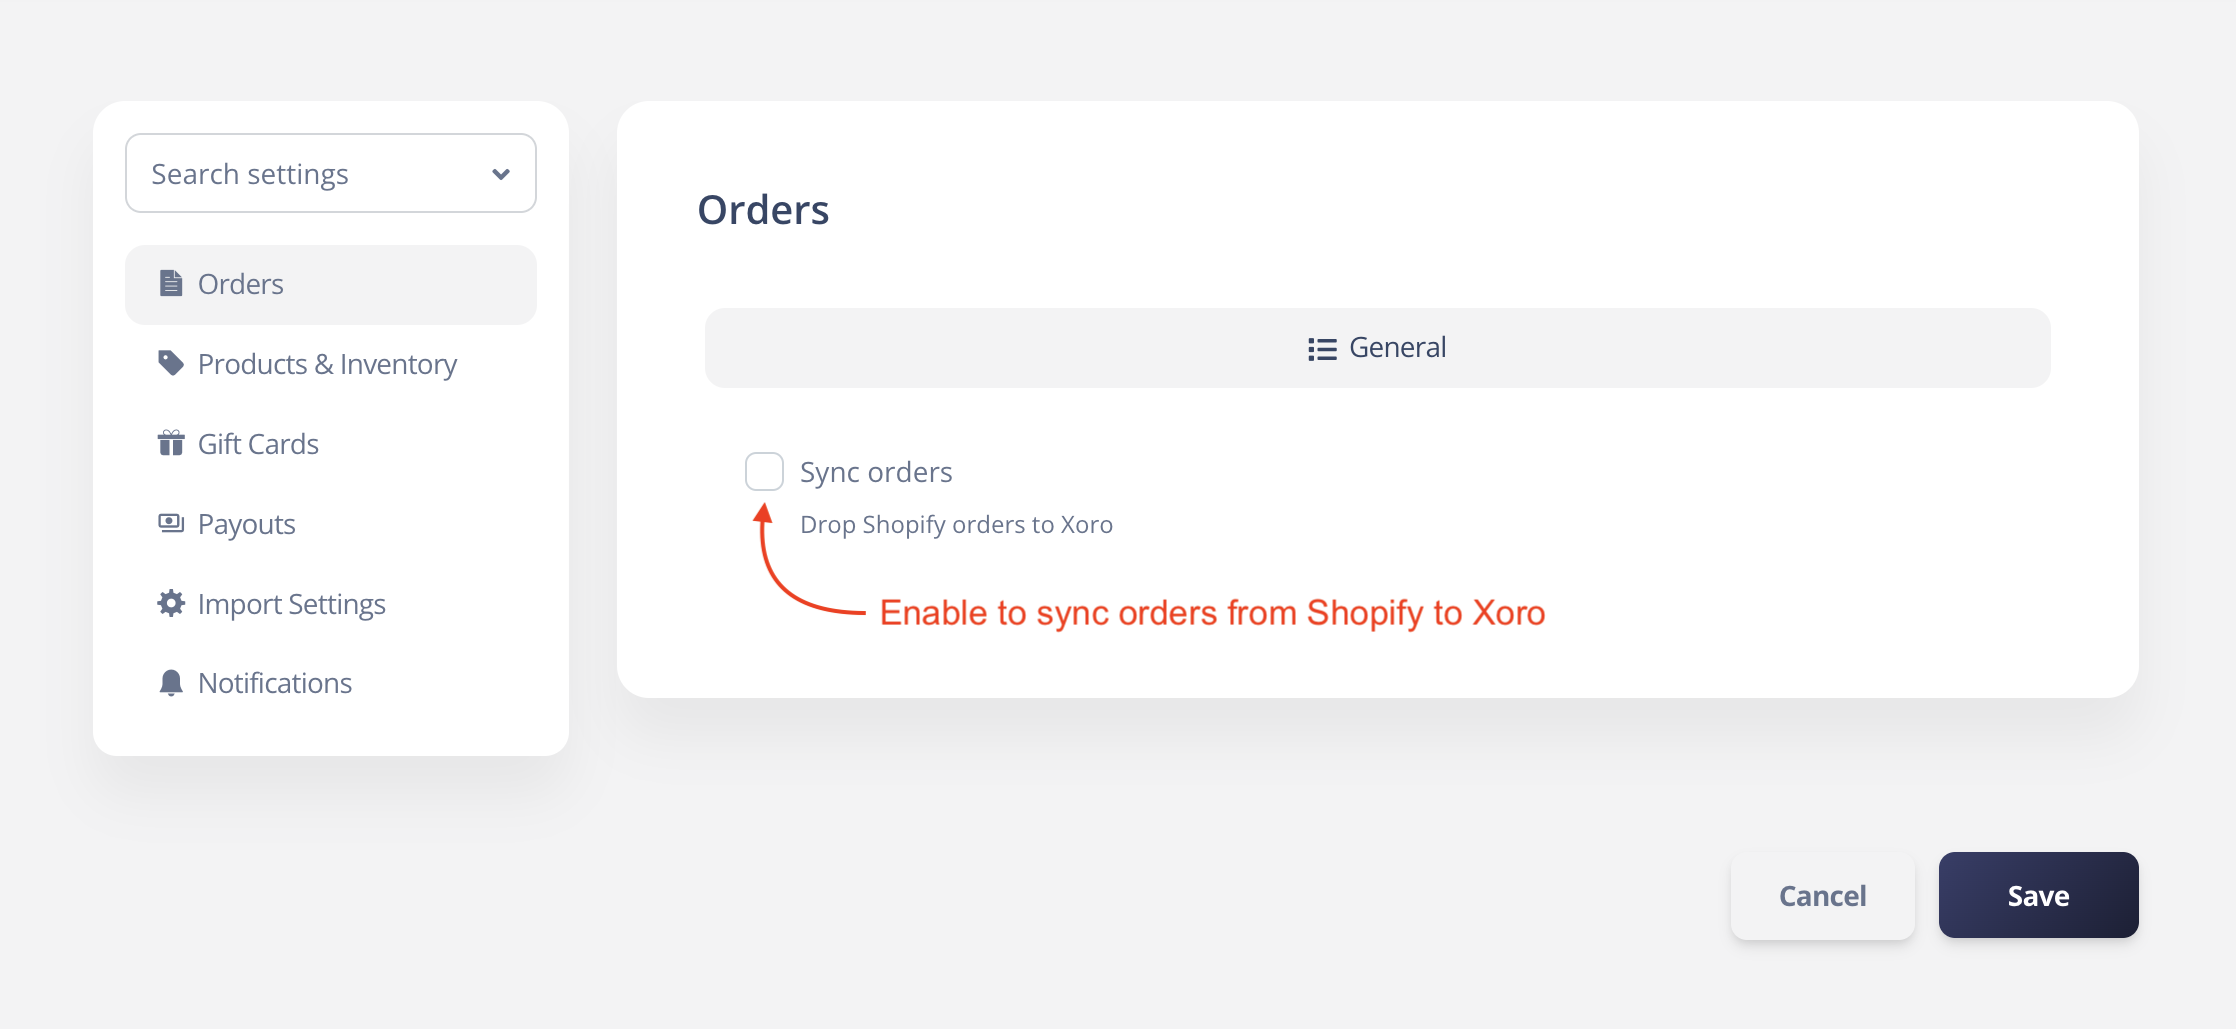2236x1029 pixels.
Task: Open Import Settings section
Action: coord(291,604)
